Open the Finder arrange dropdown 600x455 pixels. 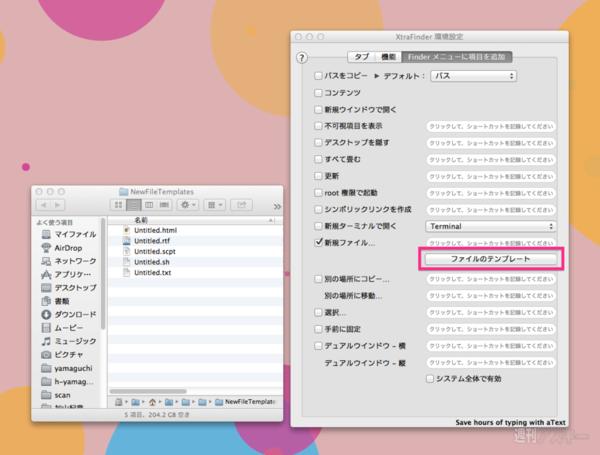214,205
